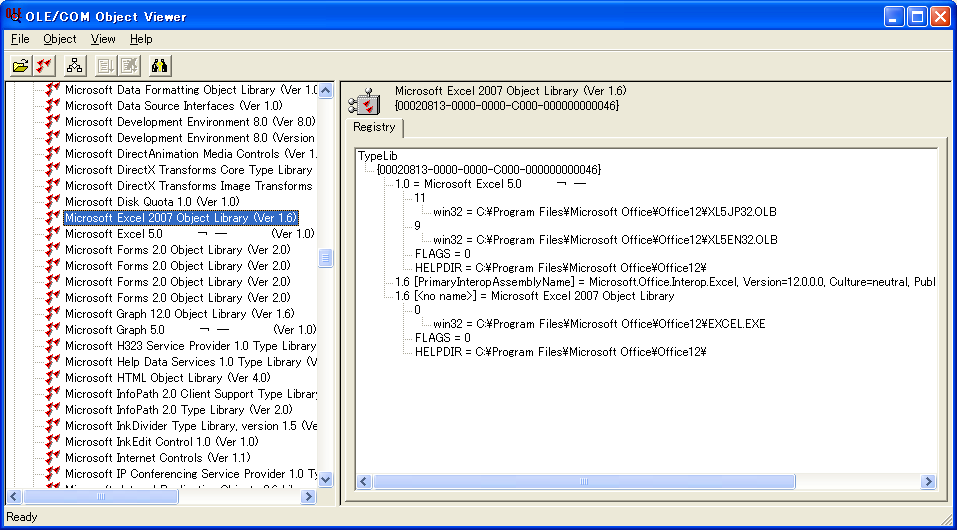Select Microsoft InfoPath 2.0 Client Support Type Library
Image resolution: width=957 pixels, height=530 pixels.
(191, 393)
